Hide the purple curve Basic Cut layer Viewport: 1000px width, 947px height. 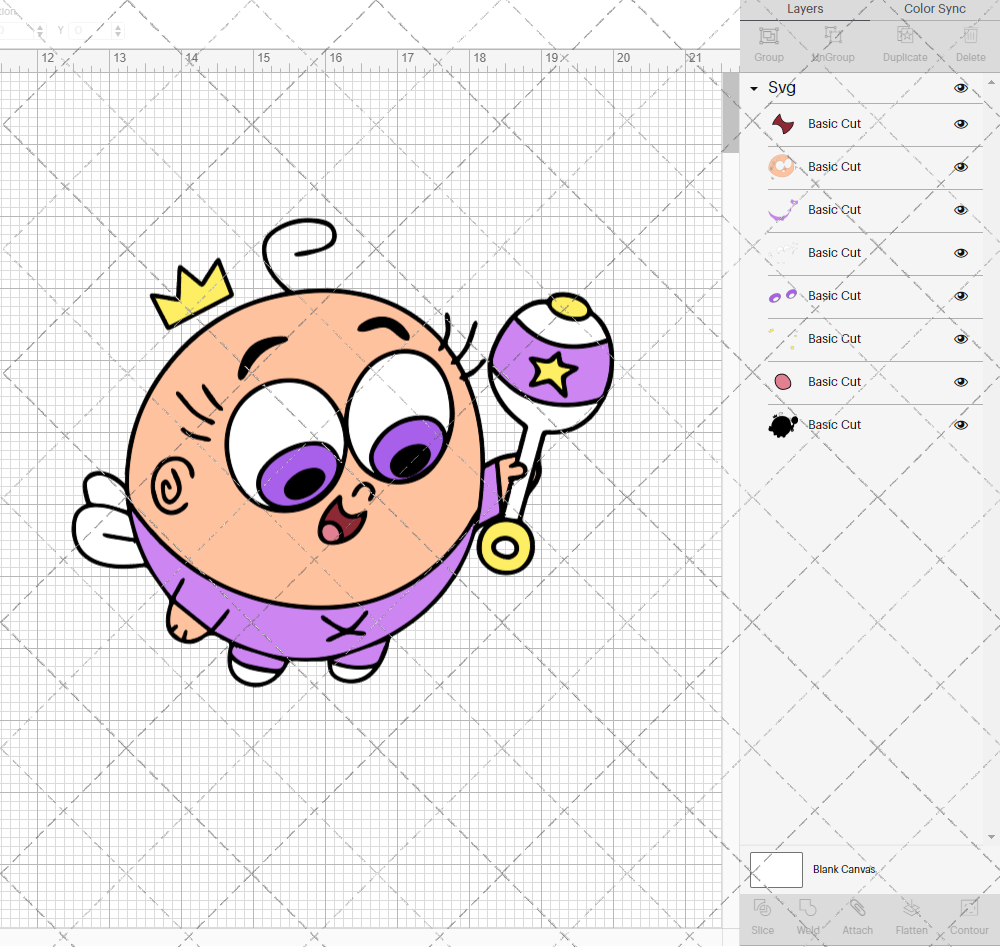pyautogui.click(x=960, y=210)
